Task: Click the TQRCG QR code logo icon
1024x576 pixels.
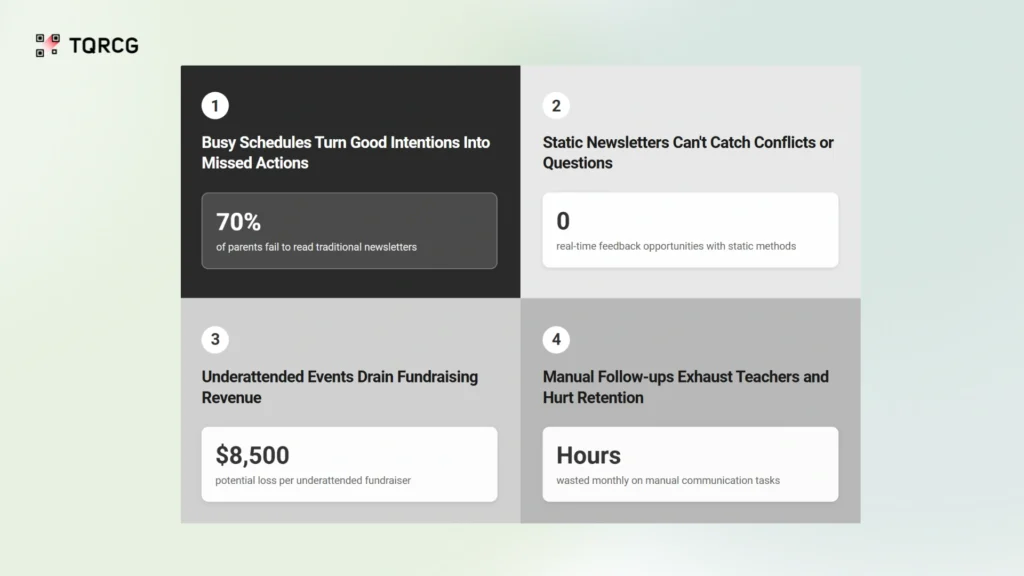Action: (x=47, y=45)
